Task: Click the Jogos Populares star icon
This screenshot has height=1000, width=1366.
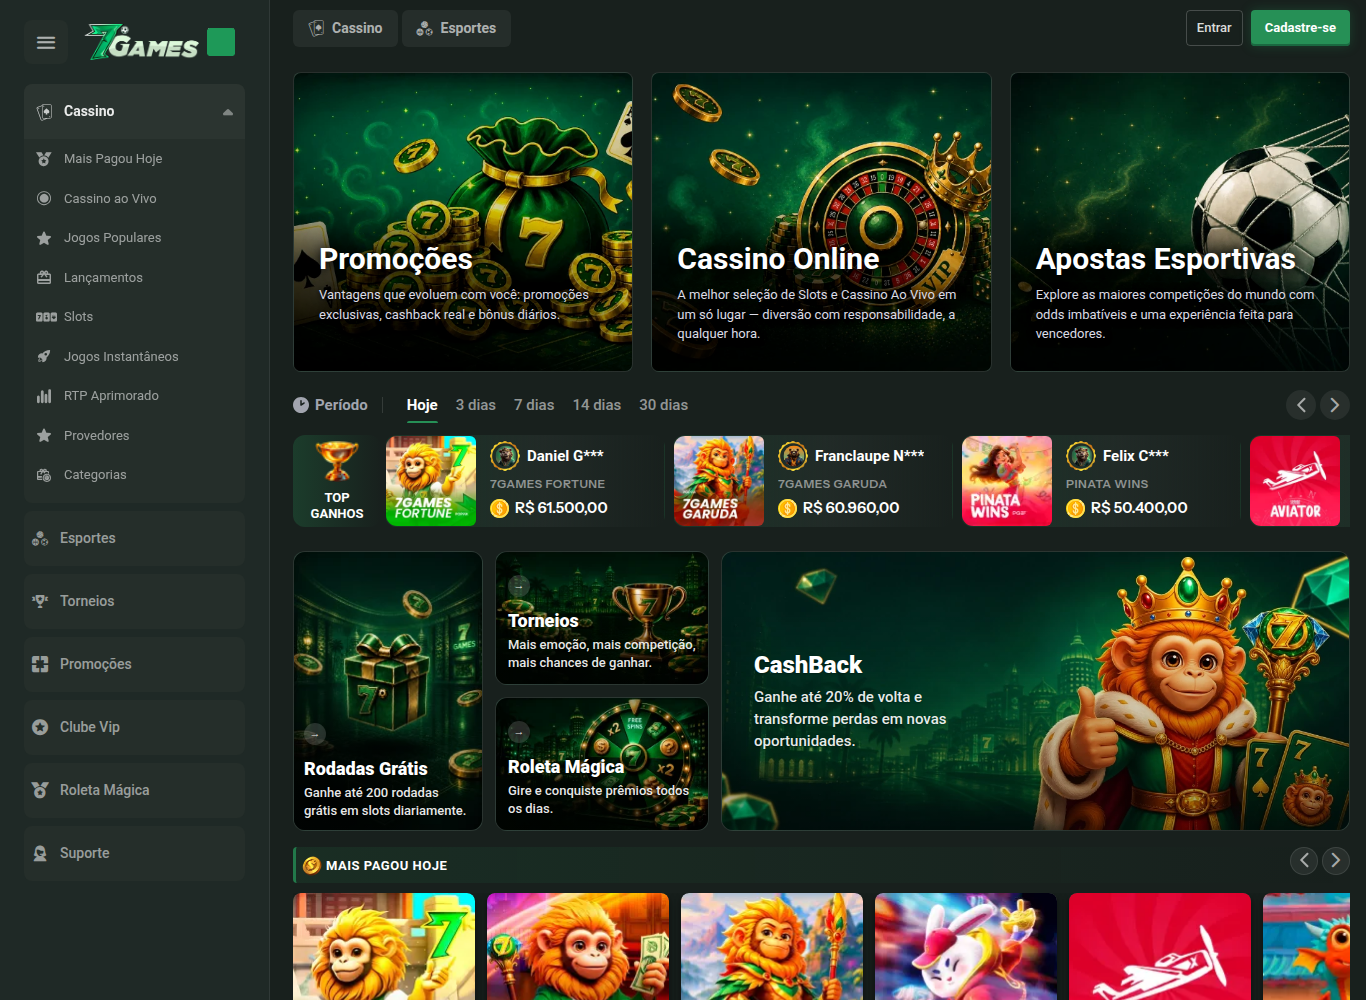Action: click(44, 238)
